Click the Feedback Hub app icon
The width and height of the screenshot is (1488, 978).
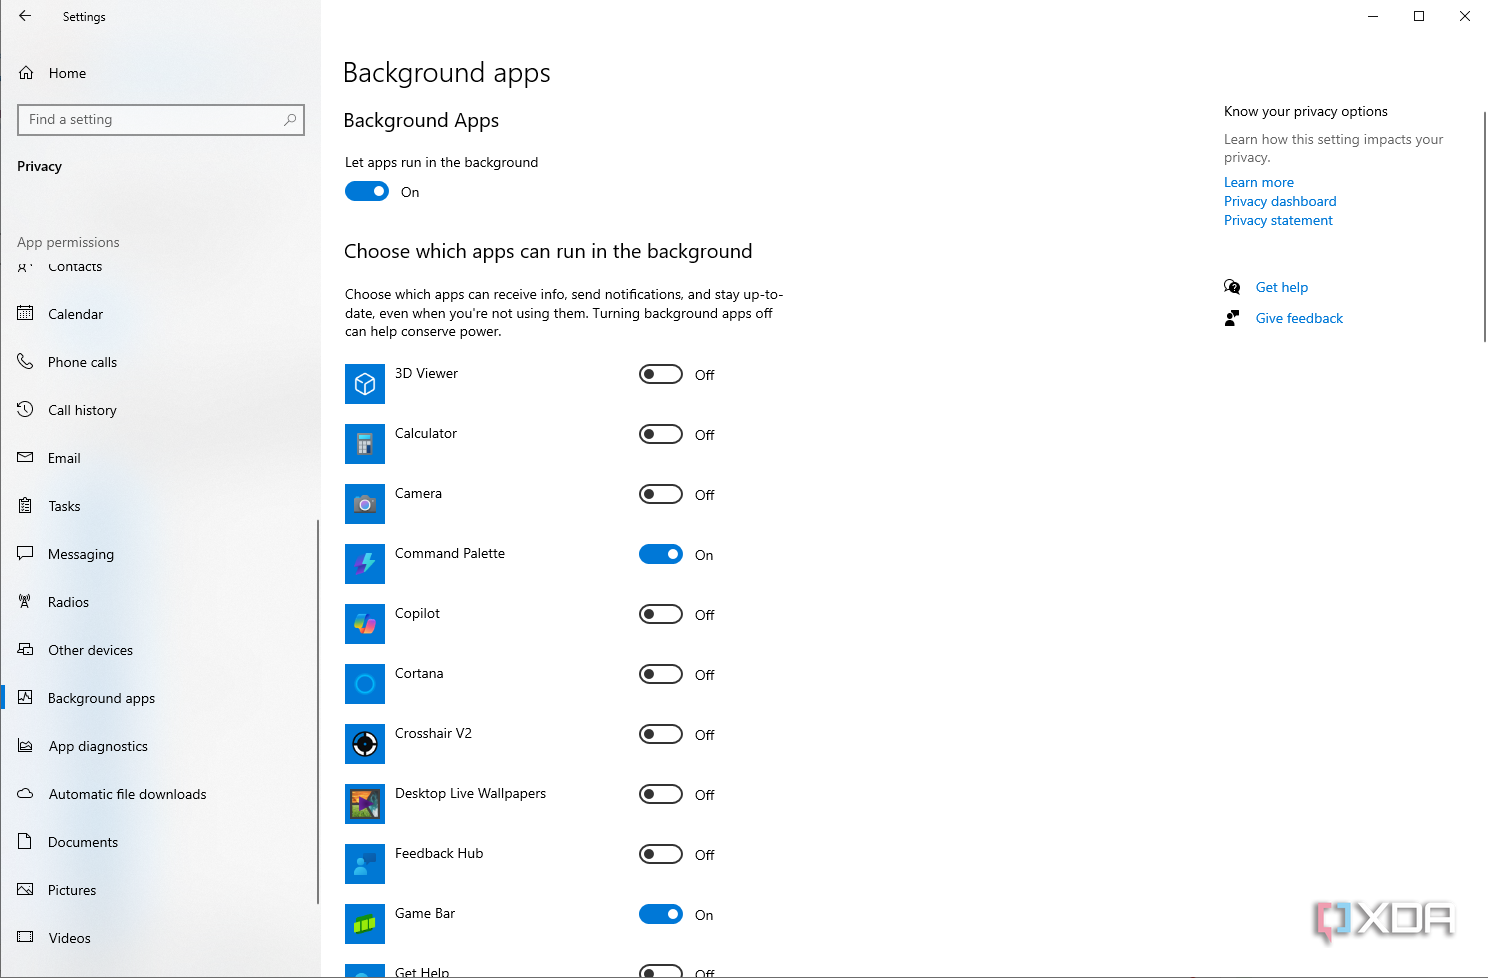[365, 864]
